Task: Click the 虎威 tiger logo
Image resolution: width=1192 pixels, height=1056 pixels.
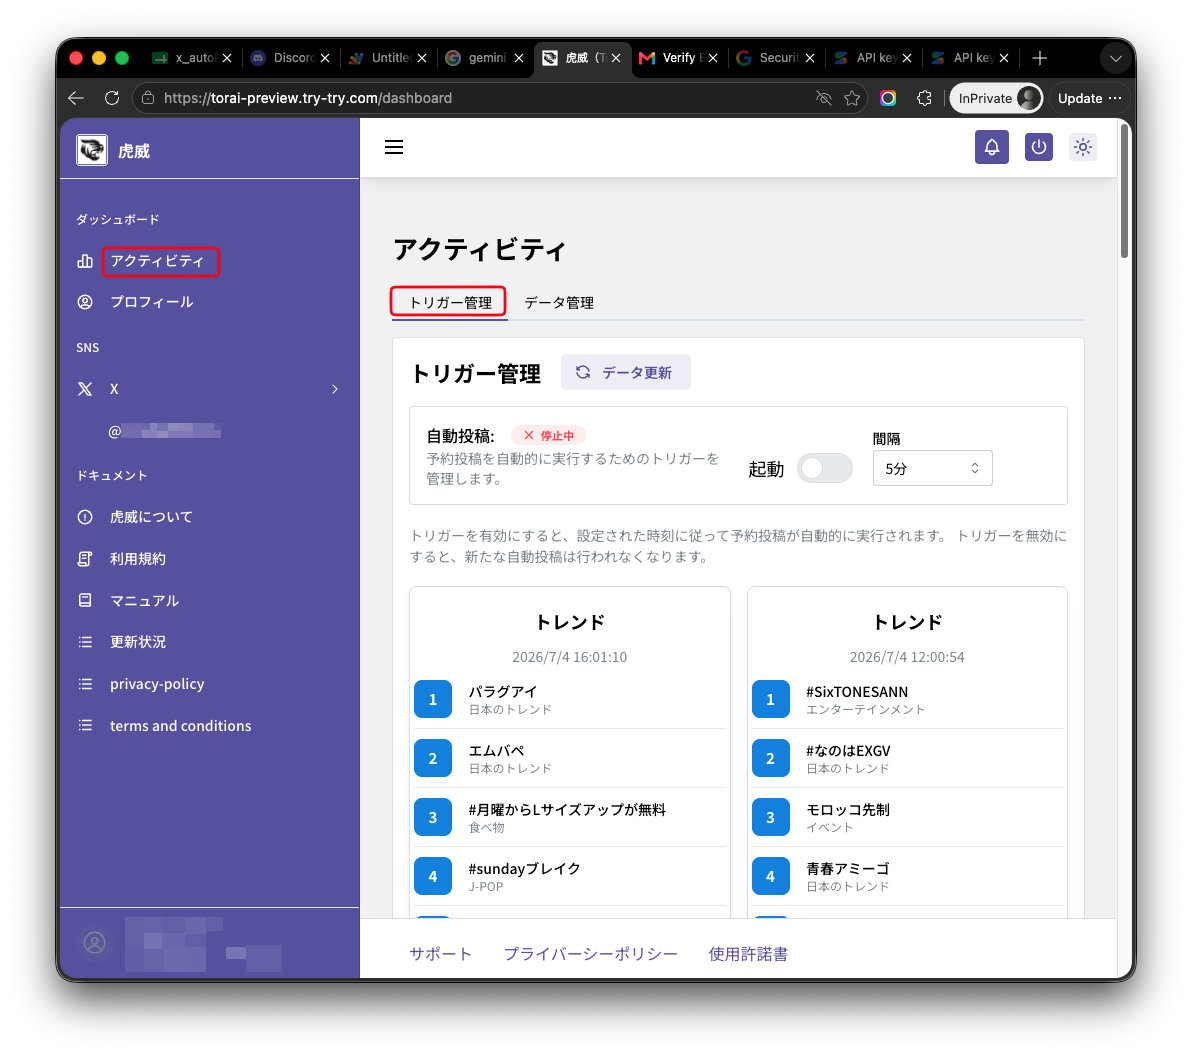Action: (x=91, y=150)
